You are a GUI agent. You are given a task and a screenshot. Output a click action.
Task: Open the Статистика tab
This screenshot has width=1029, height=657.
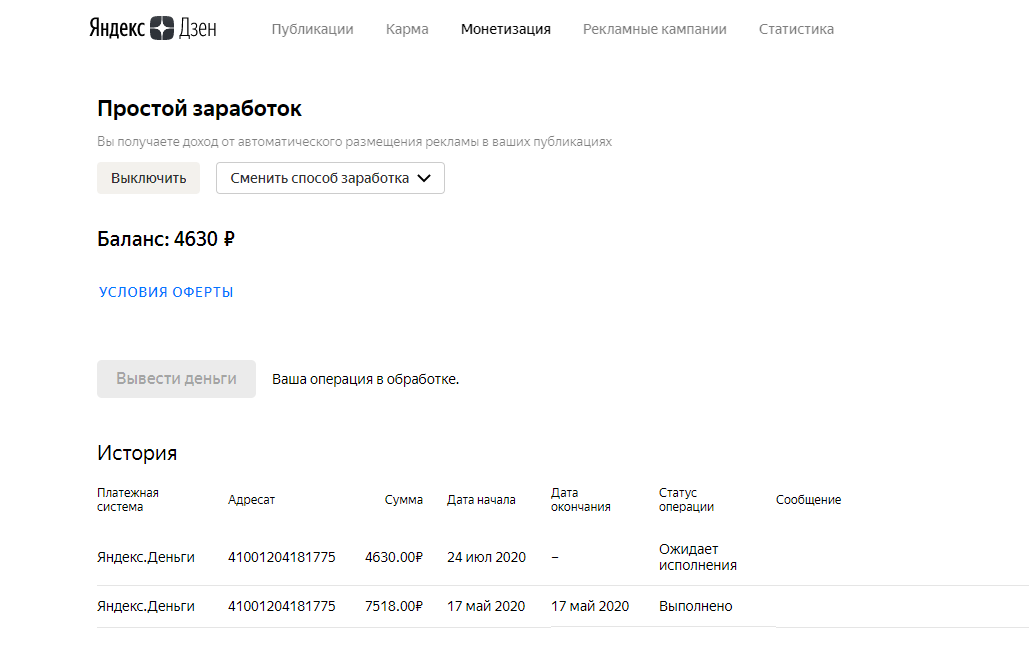(796, 29)
